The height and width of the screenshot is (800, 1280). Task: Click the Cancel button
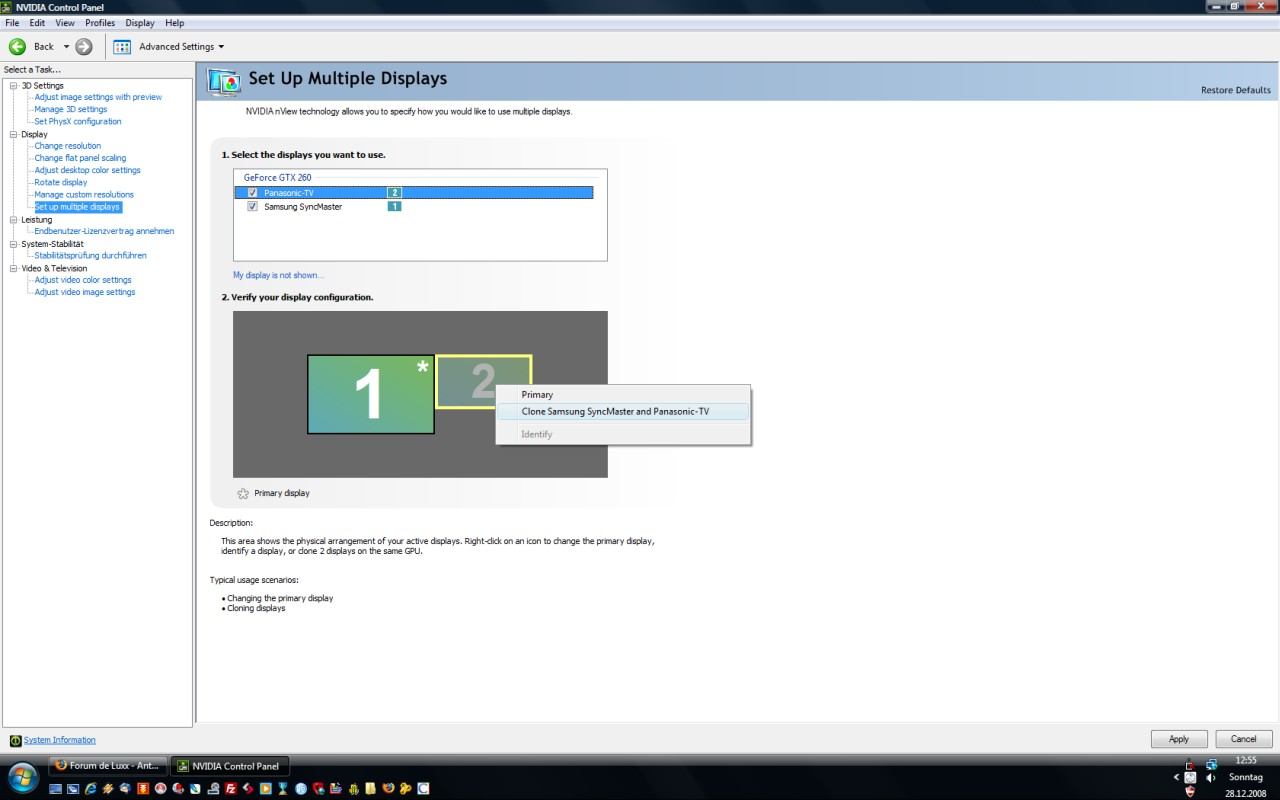(1243, 739)
